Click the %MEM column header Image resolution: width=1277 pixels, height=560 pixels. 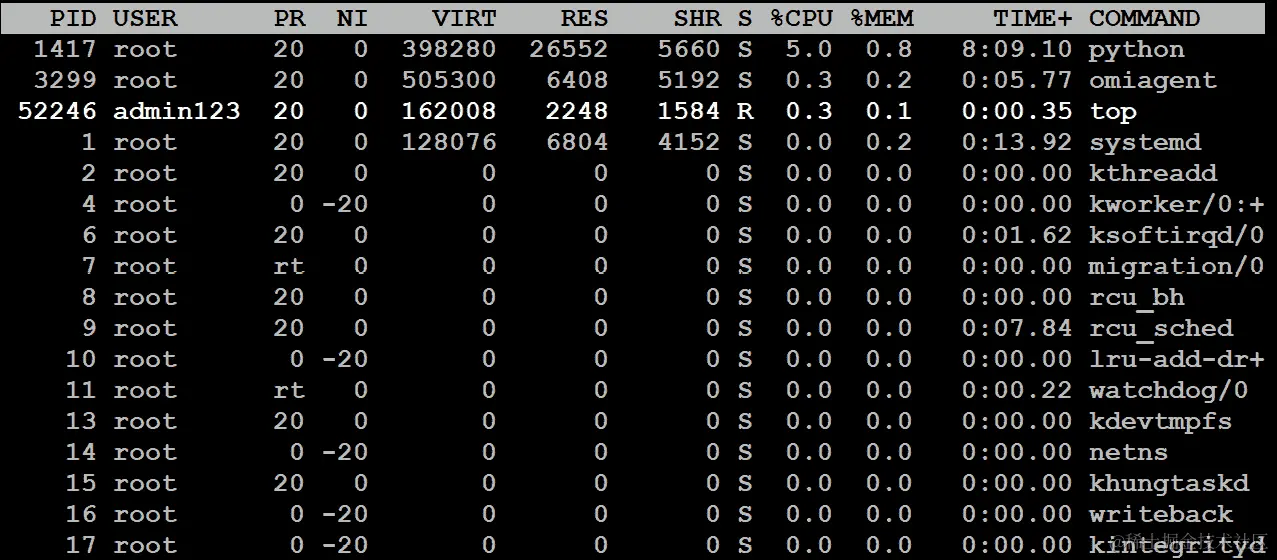click(881, 18)
